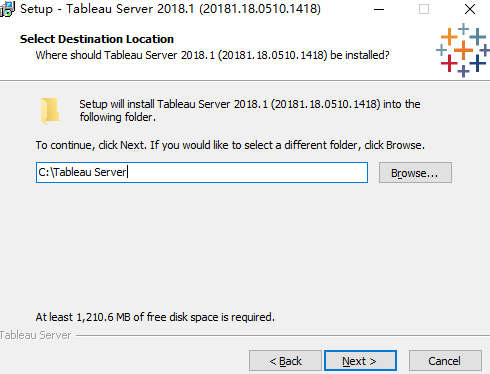Minimize the Setup window
Image resolution: width=490 pixels, height=374 pixels.
point(379,9)
